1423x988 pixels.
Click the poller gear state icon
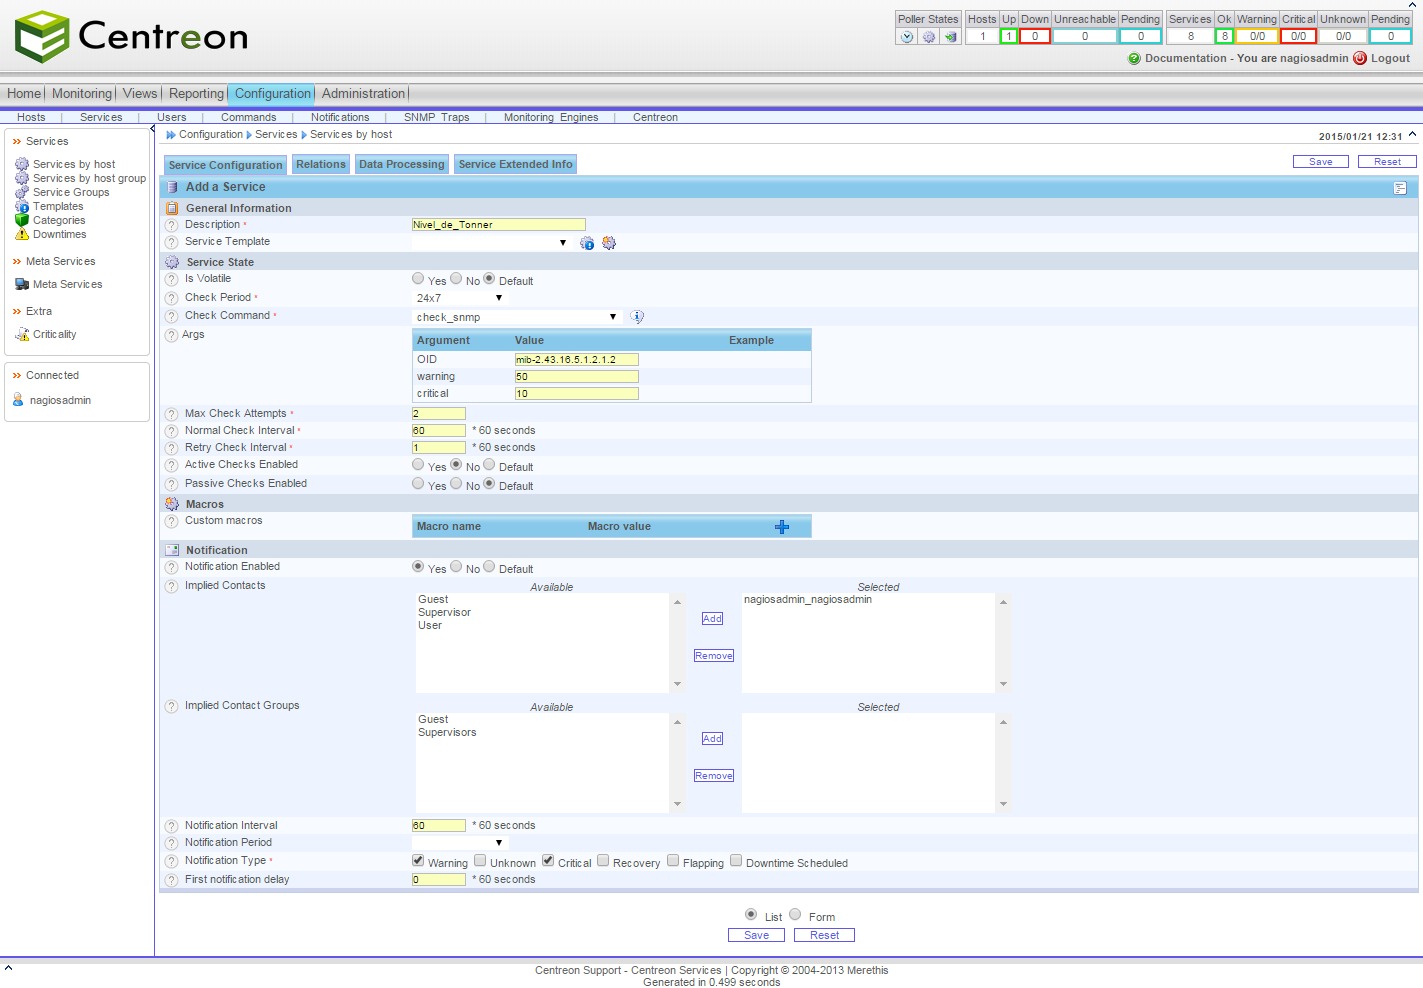[929, 37]
